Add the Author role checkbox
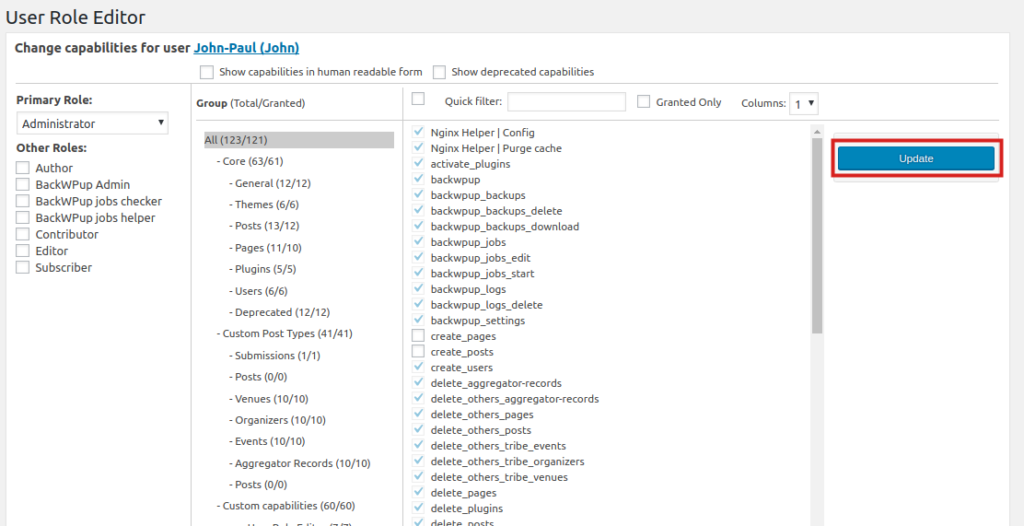 [23, 168]
